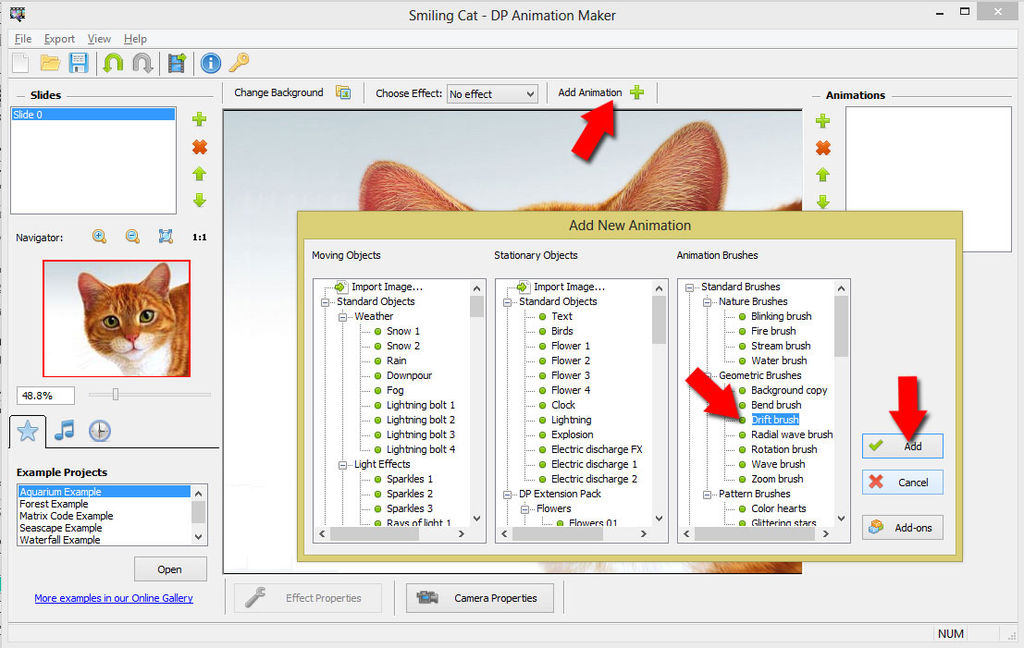Zoom out on the navigator
Viewport: 1024px width, 648px height.
tap(133, 236)
